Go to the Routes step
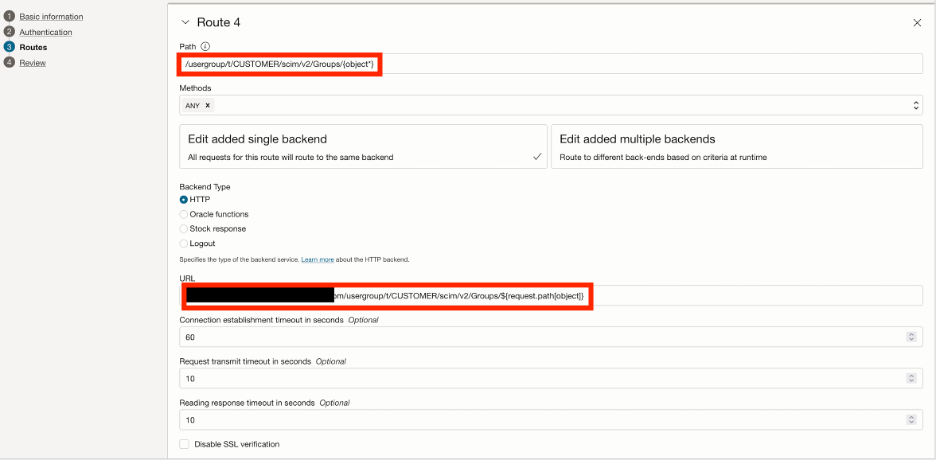This screenshot has height=460, width=936. pyautogui.click(x=33, y=47)
